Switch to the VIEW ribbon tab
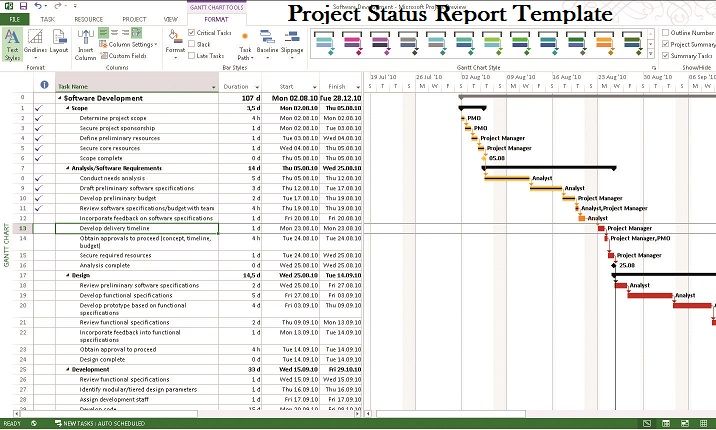This screenshot has width=716, height=430. [171, 19]
